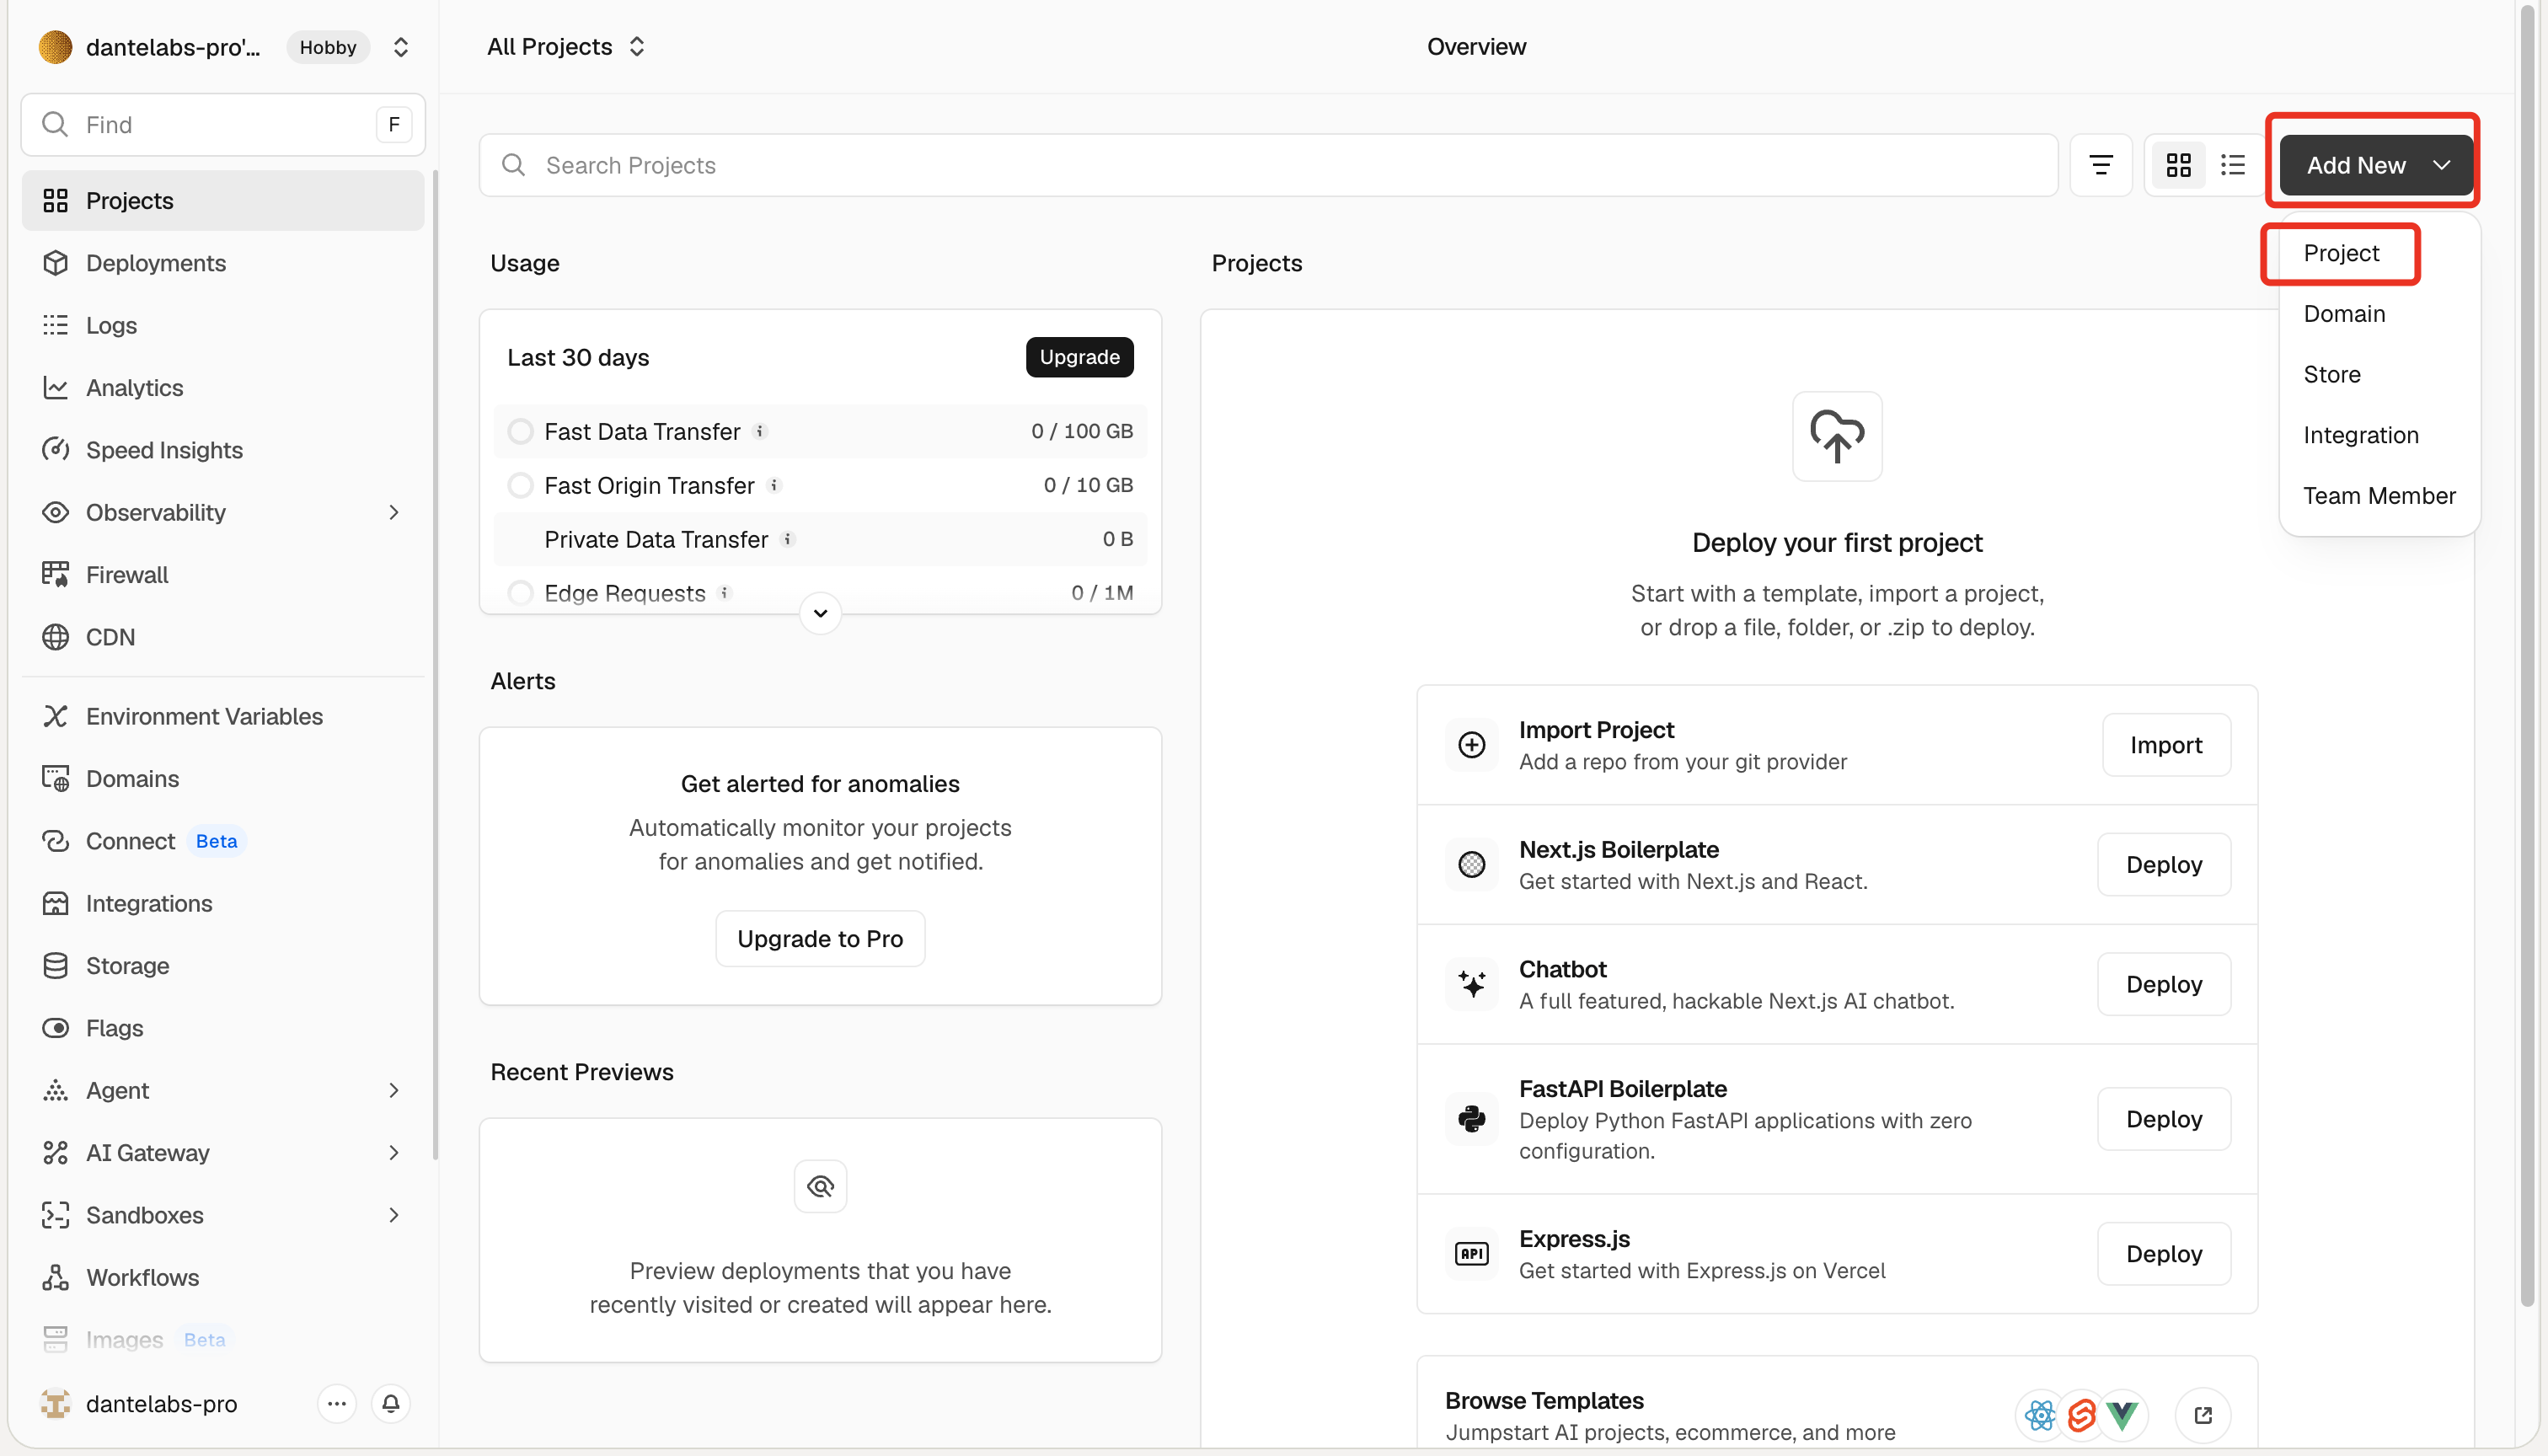Deploy the Next.js Boilerplate template

[2164, 864]
